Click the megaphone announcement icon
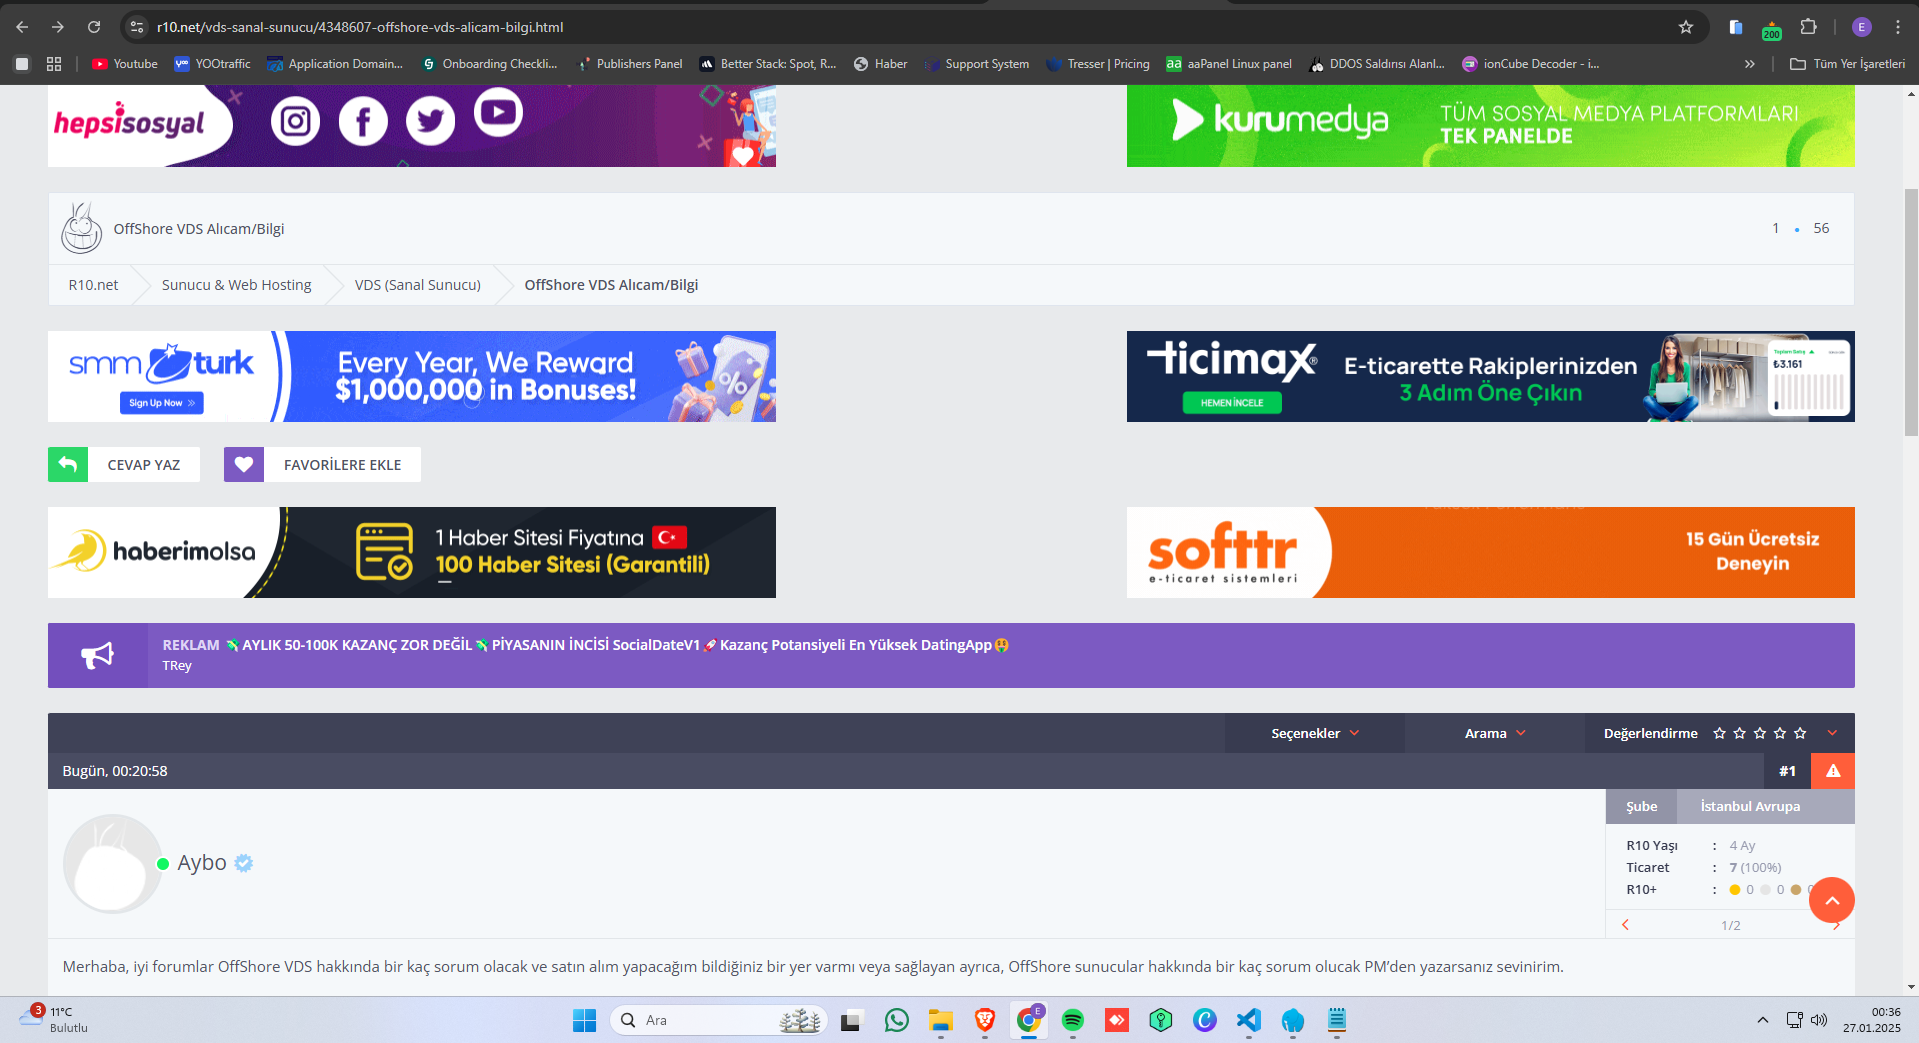 (x=98, y=655)
